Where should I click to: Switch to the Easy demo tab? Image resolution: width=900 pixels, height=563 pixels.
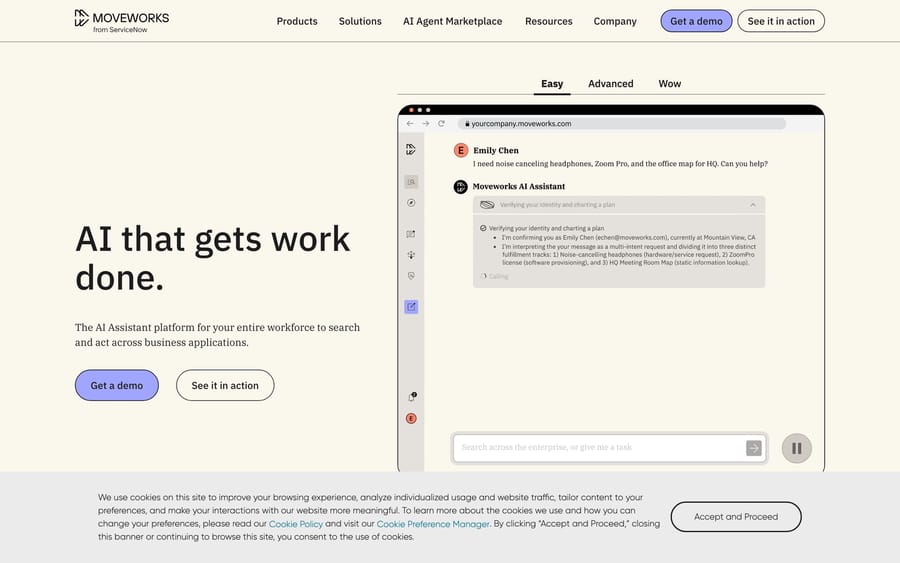click(x=552, y=84)
